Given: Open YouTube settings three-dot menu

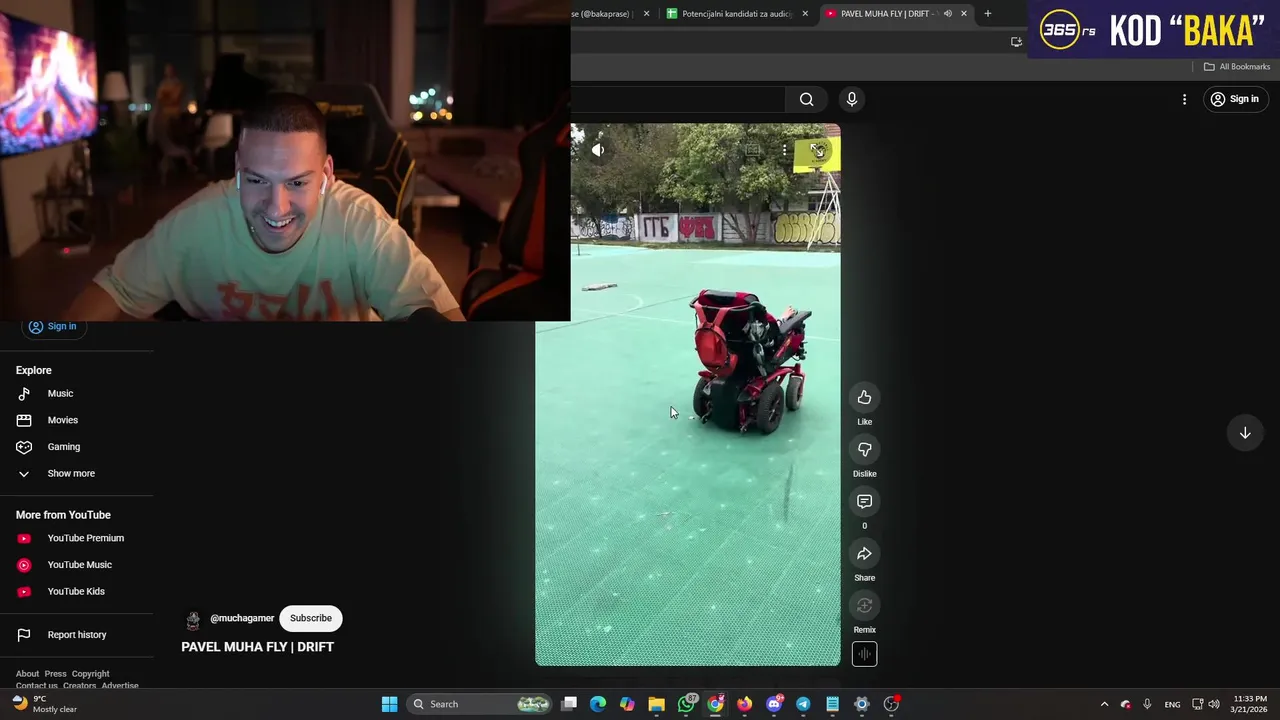Looking at the screenshot, I should 1184,99.
